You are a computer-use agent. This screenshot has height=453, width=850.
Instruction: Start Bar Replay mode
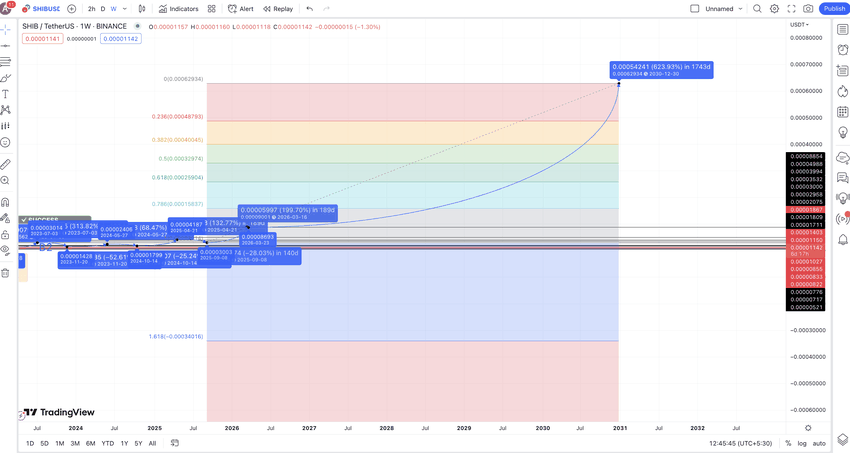[x=278, y=9]
